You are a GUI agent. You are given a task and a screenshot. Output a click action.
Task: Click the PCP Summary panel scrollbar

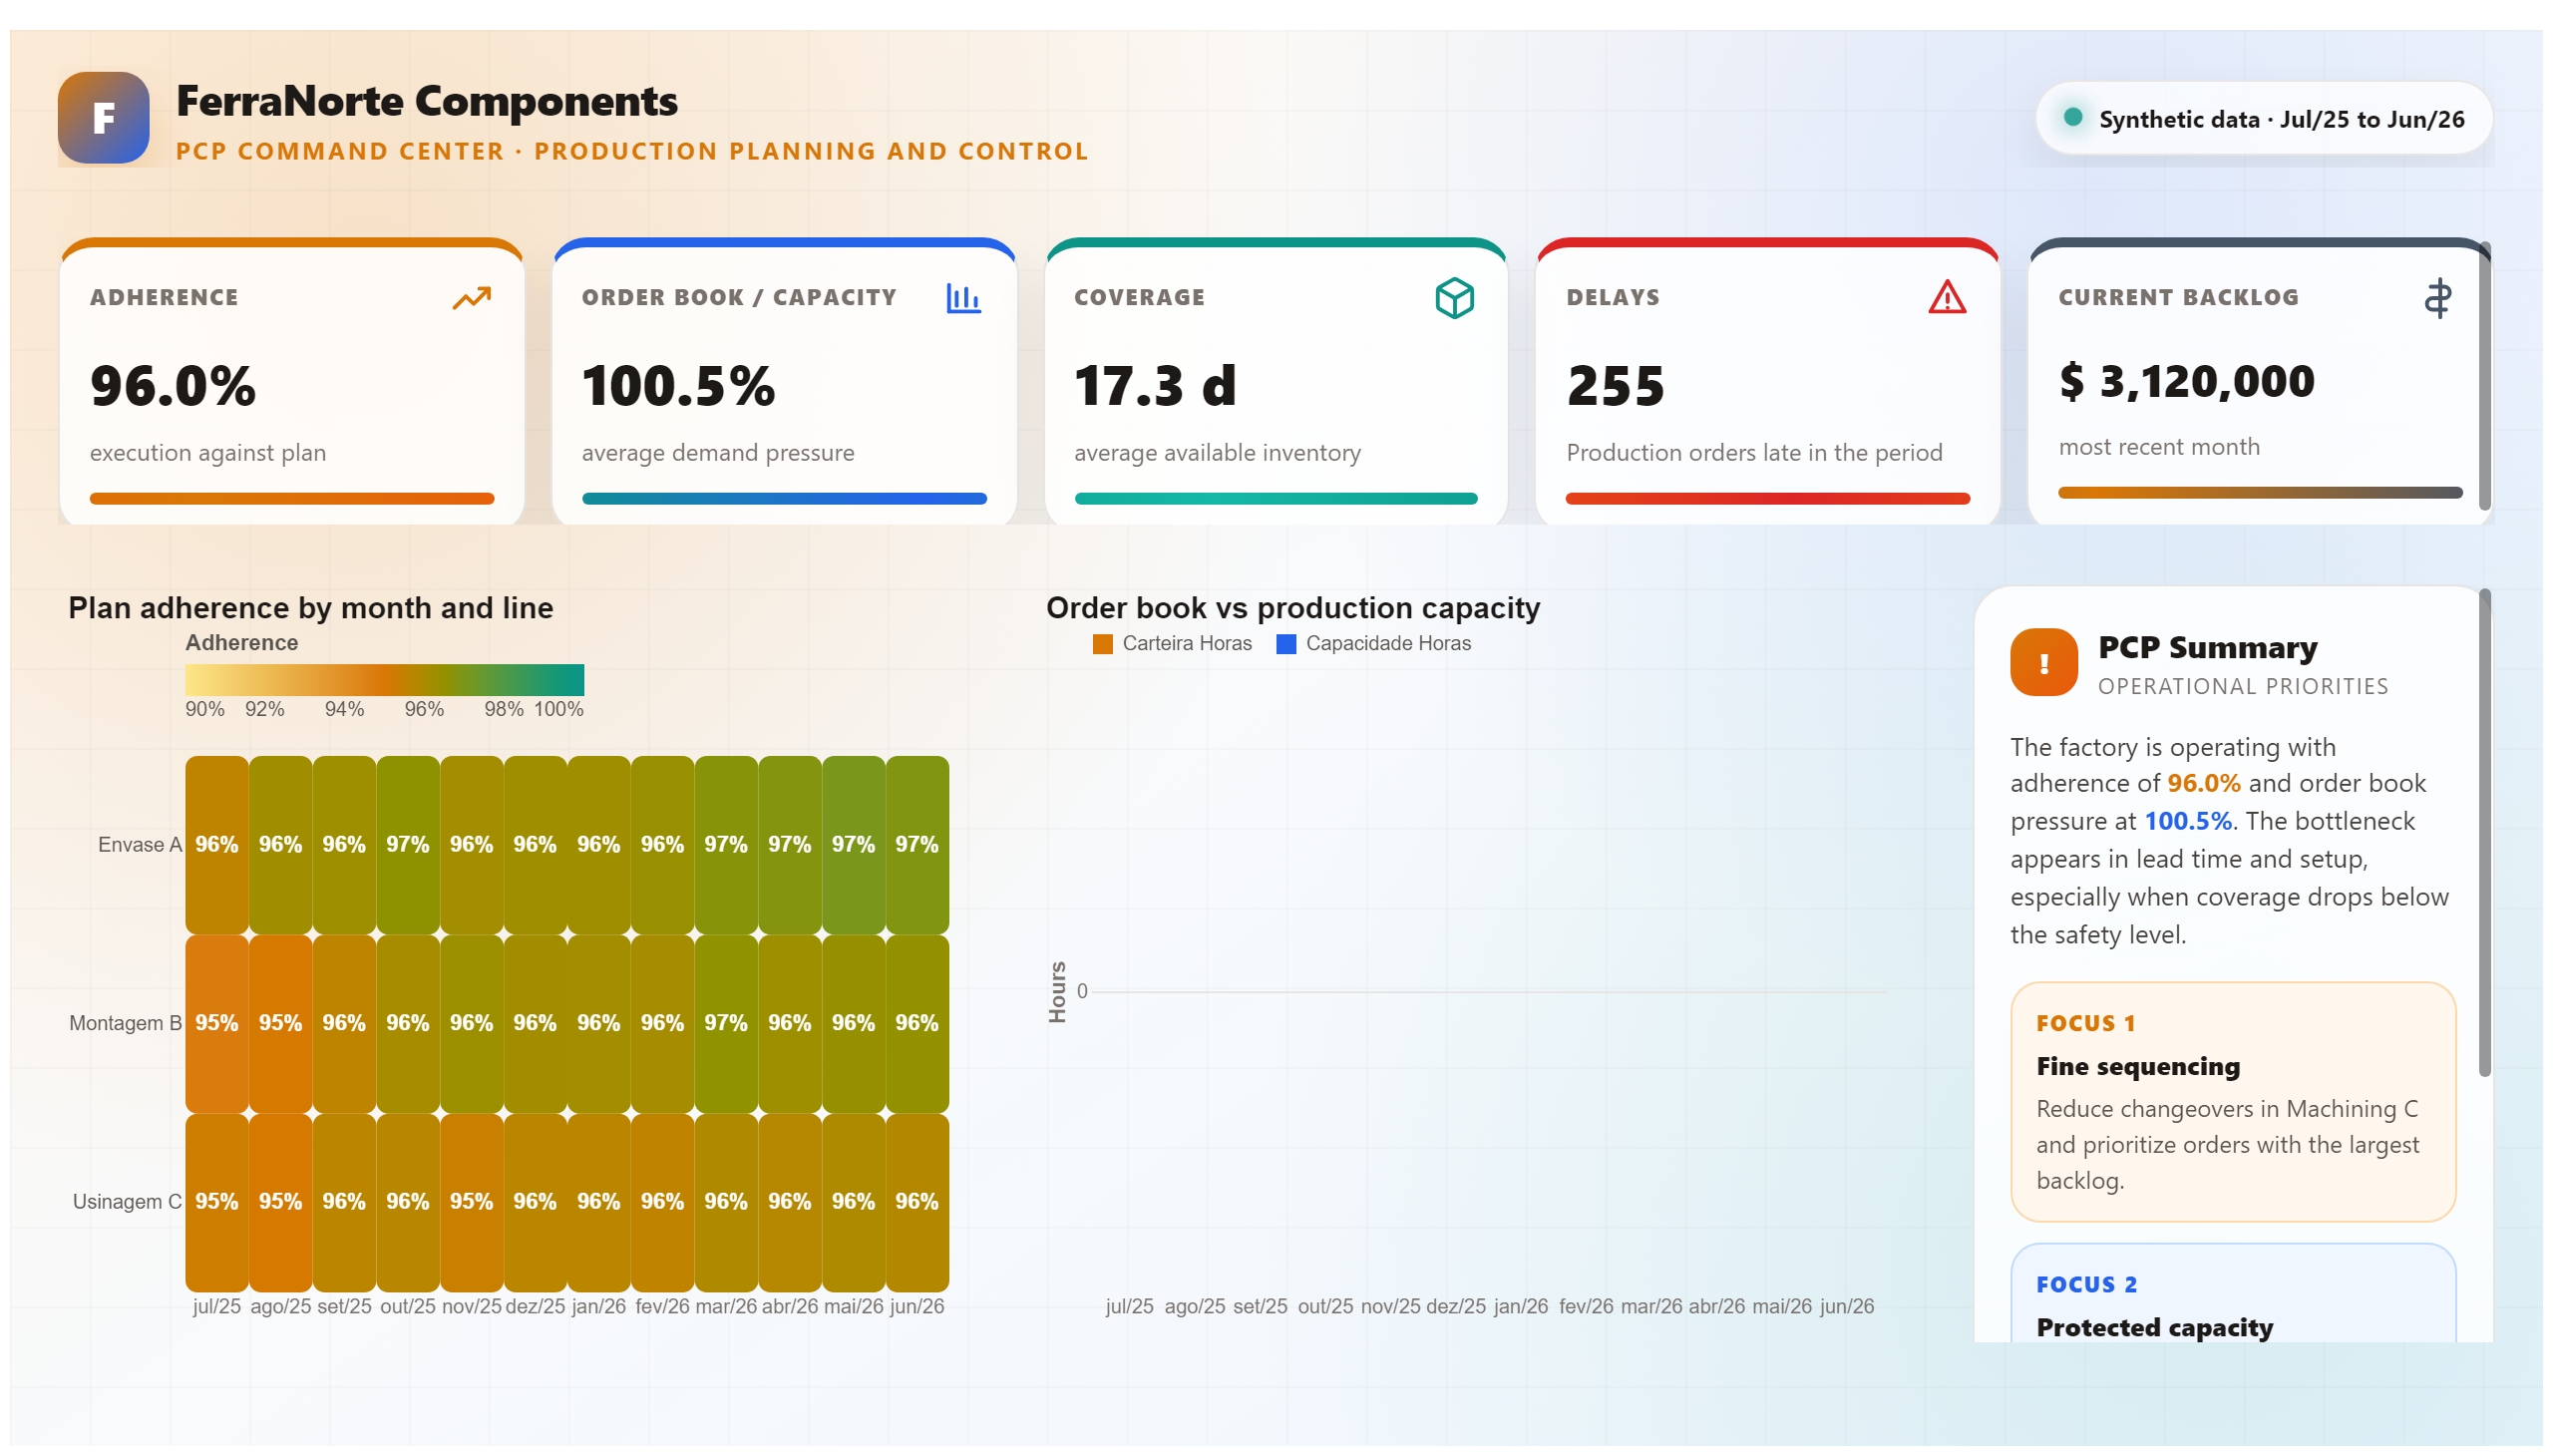(x=2484, y=833)
